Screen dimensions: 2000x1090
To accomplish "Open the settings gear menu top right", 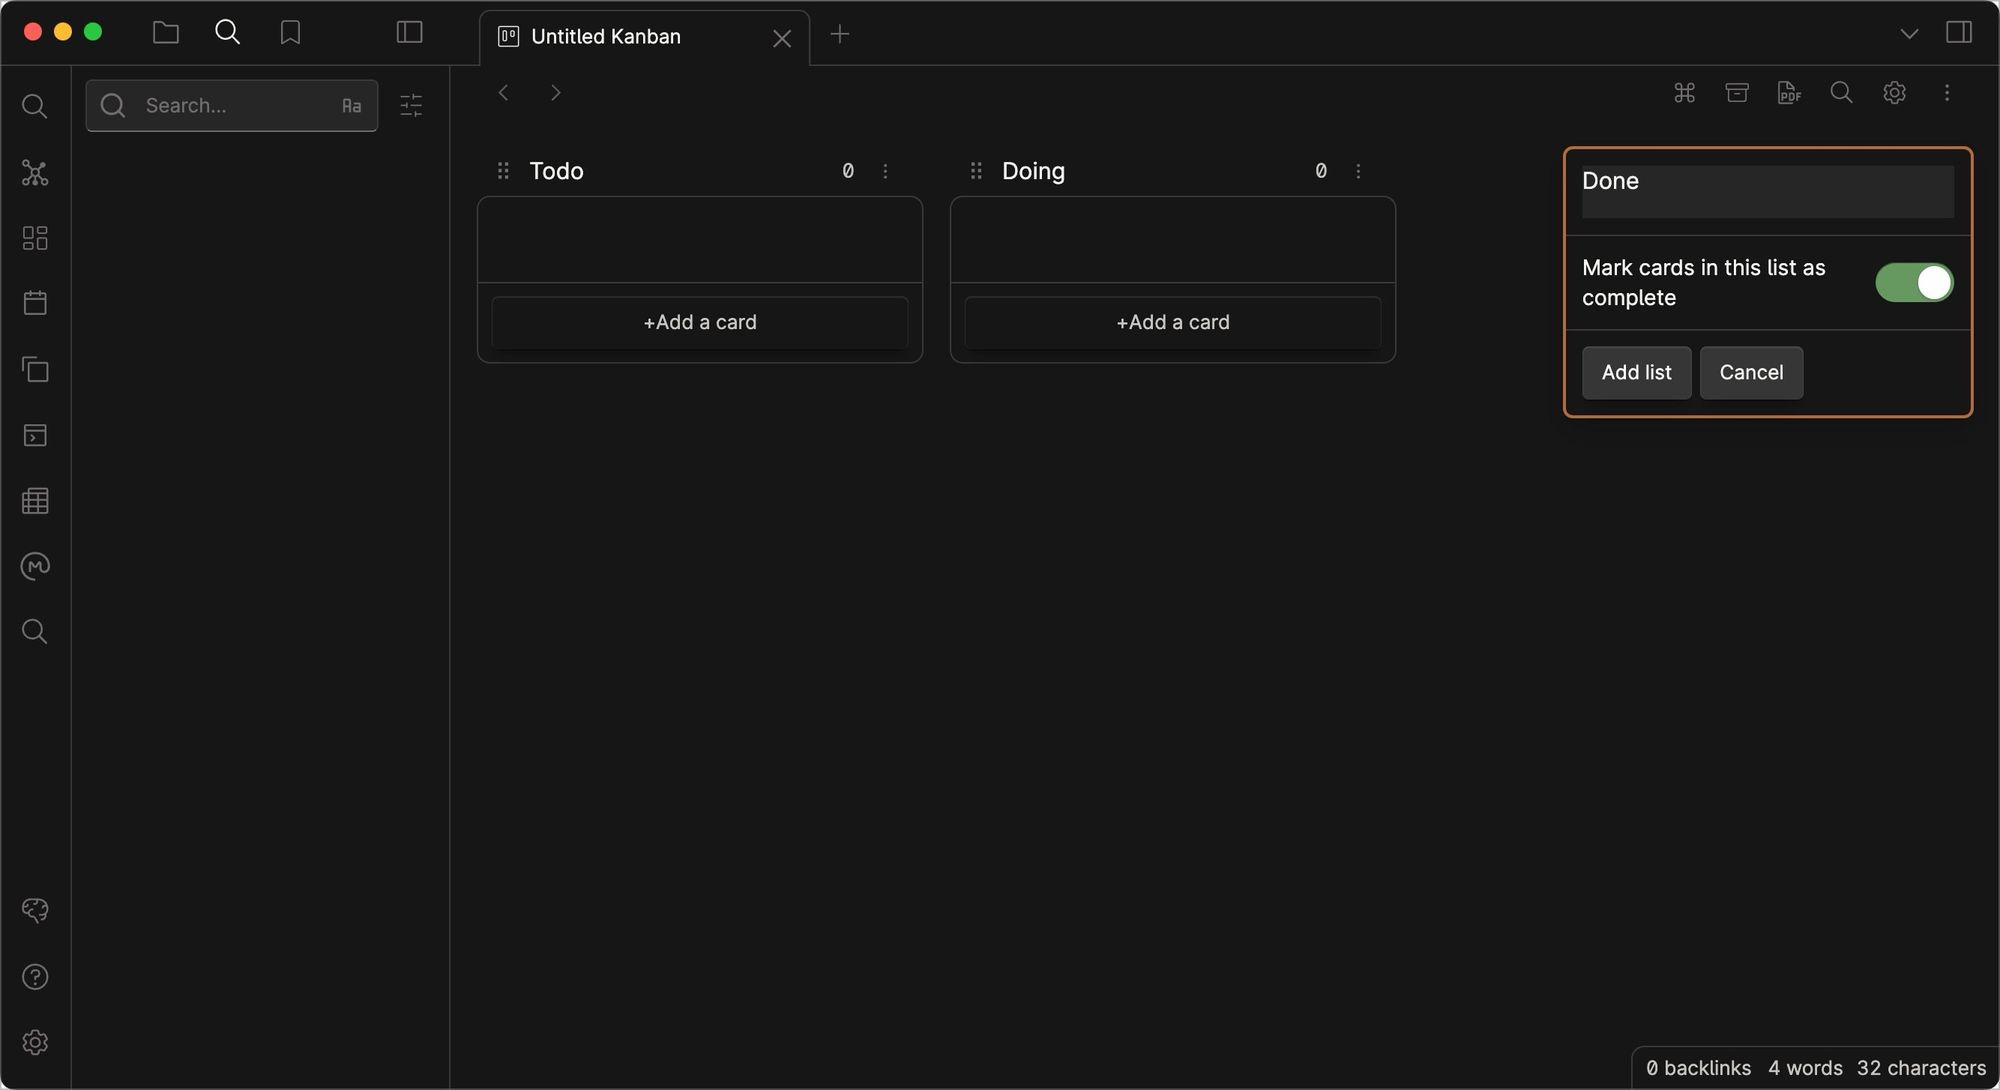I will click(x=1895, y=93).
